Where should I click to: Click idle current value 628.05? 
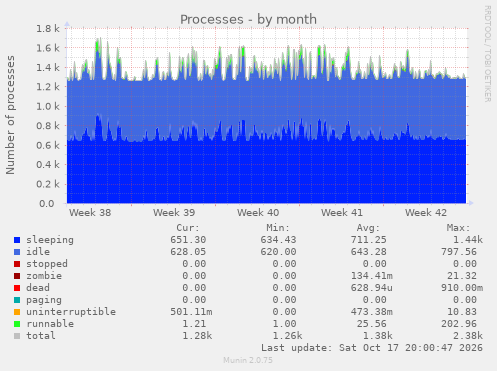click(x=188, y=252)
